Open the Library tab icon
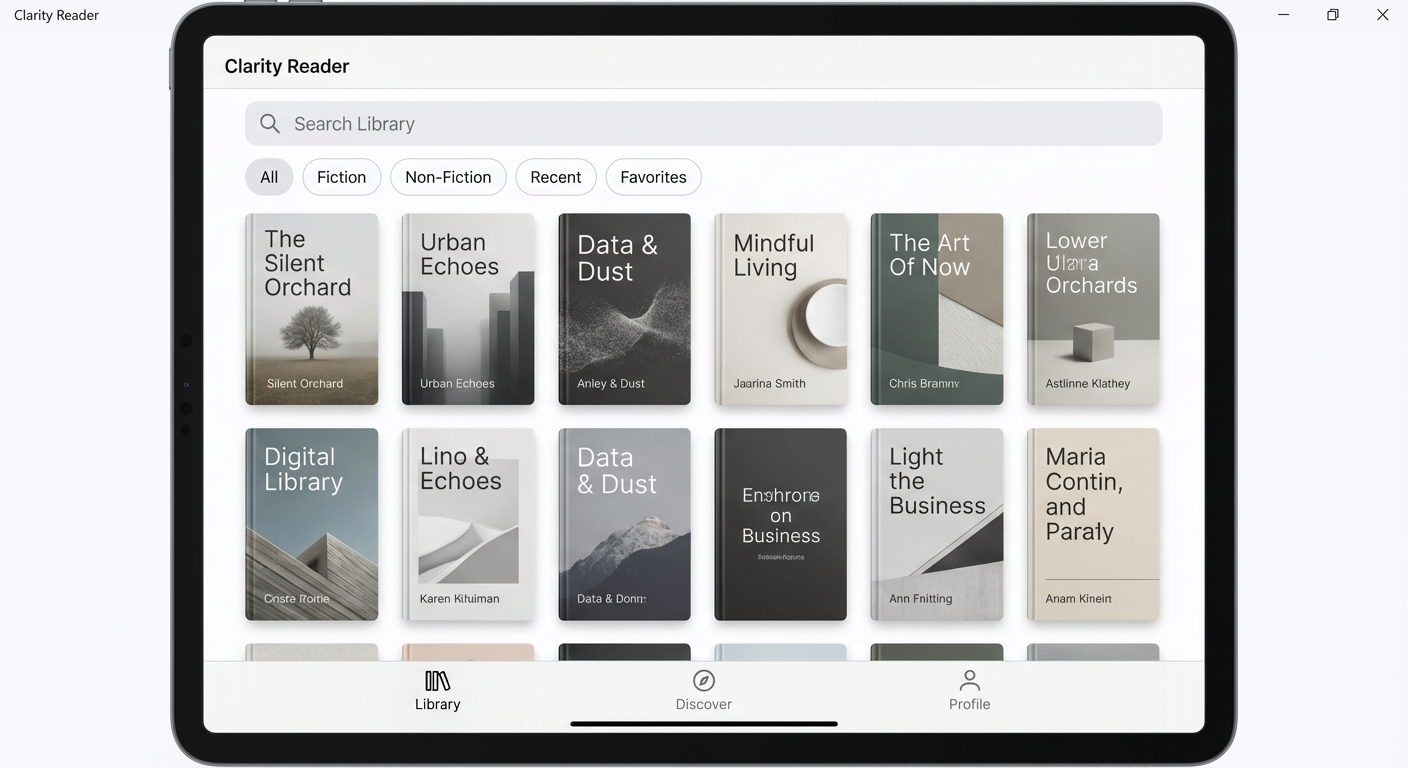This screenshot has width=1408, height=768. click(437, 681)
